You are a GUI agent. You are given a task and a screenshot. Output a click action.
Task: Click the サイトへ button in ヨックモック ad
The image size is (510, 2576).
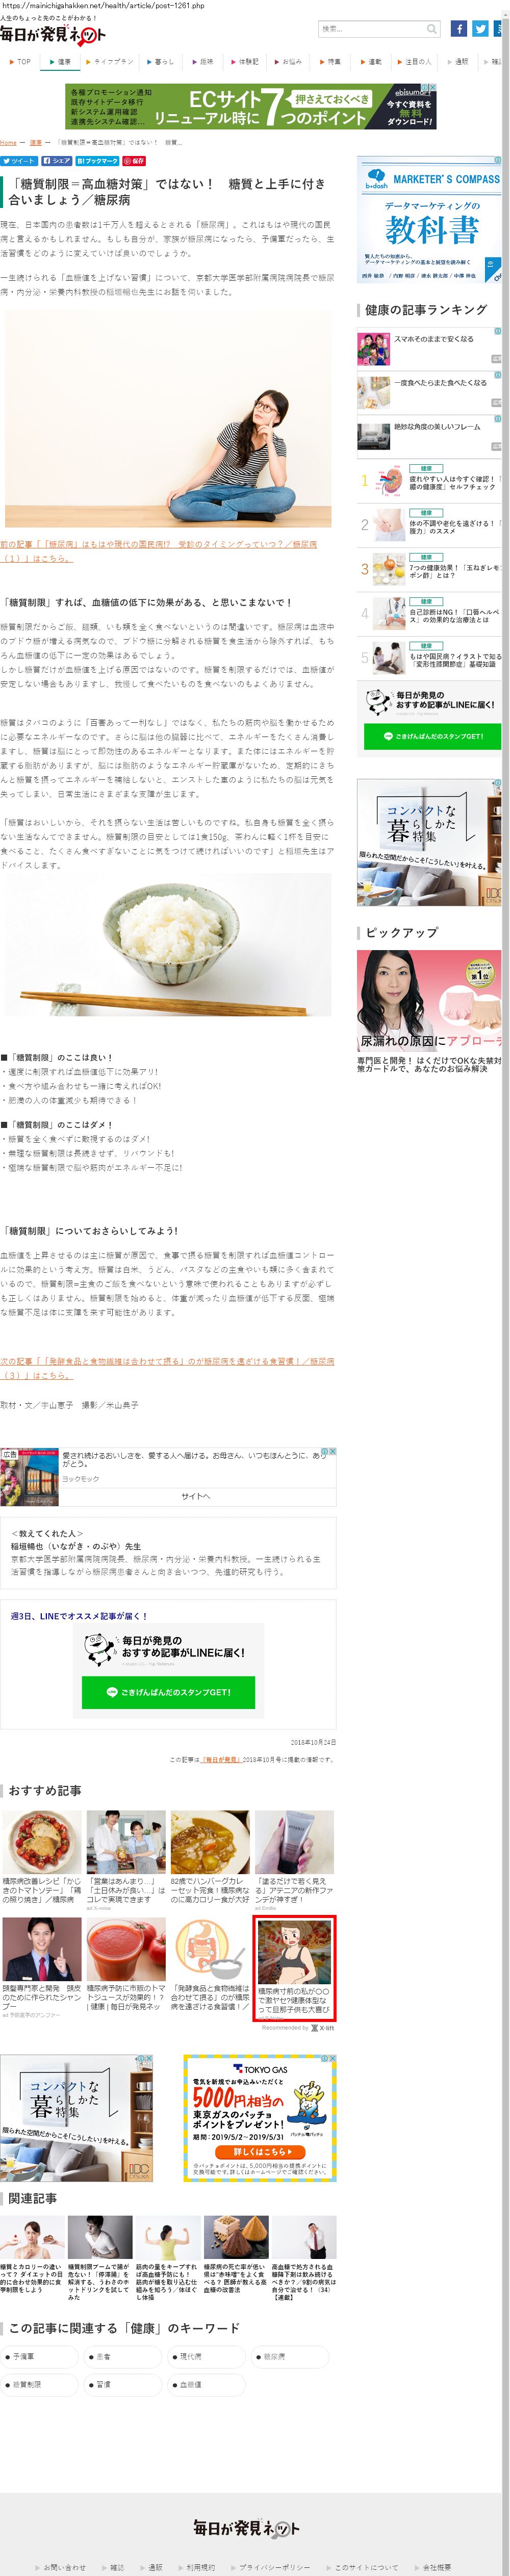pos(196,1496)
